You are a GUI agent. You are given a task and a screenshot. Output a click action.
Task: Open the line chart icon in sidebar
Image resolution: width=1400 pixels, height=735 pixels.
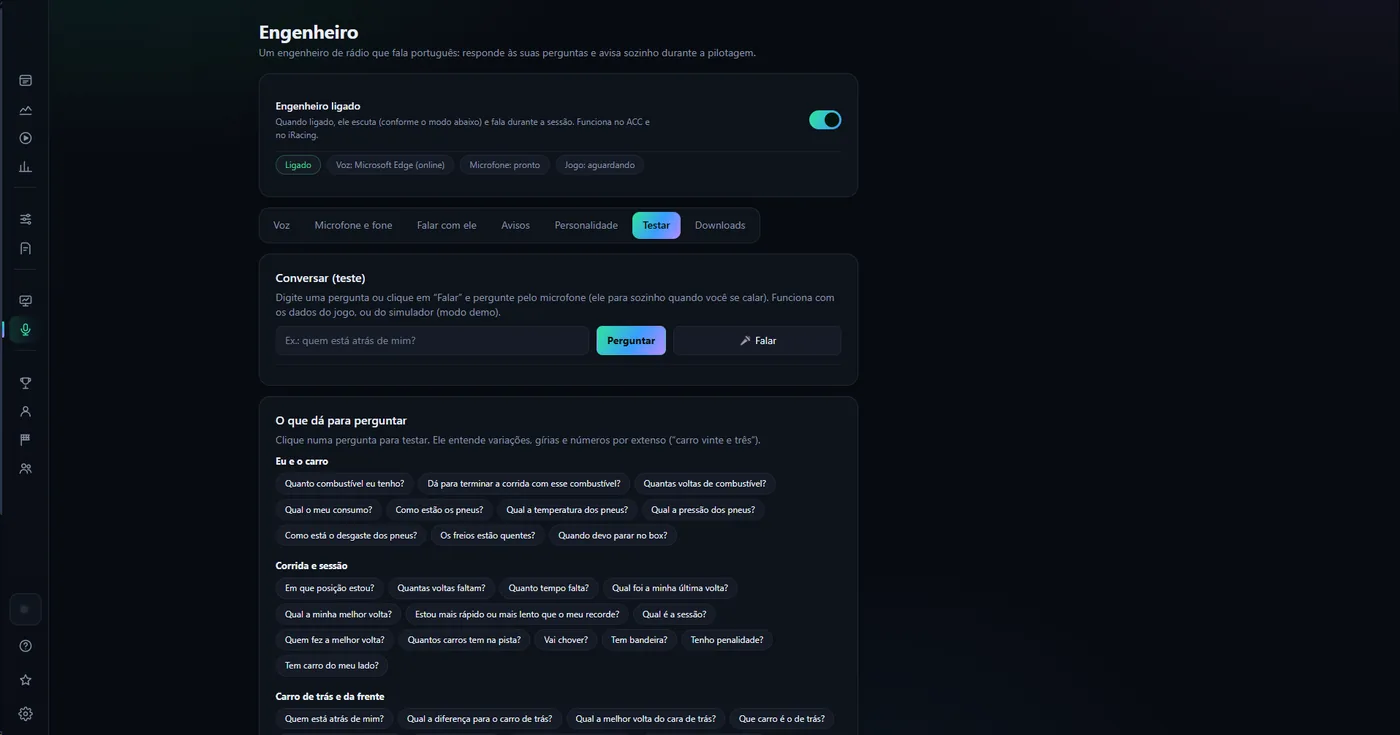(x=25, y=110)
